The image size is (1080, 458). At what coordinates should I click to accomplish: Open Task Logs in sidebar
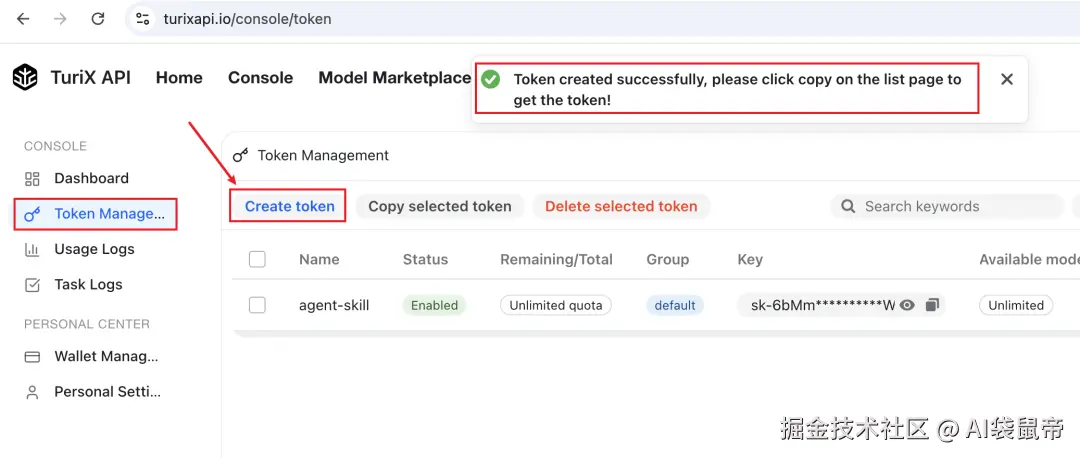pyautogui.click(x=88, y=284)
